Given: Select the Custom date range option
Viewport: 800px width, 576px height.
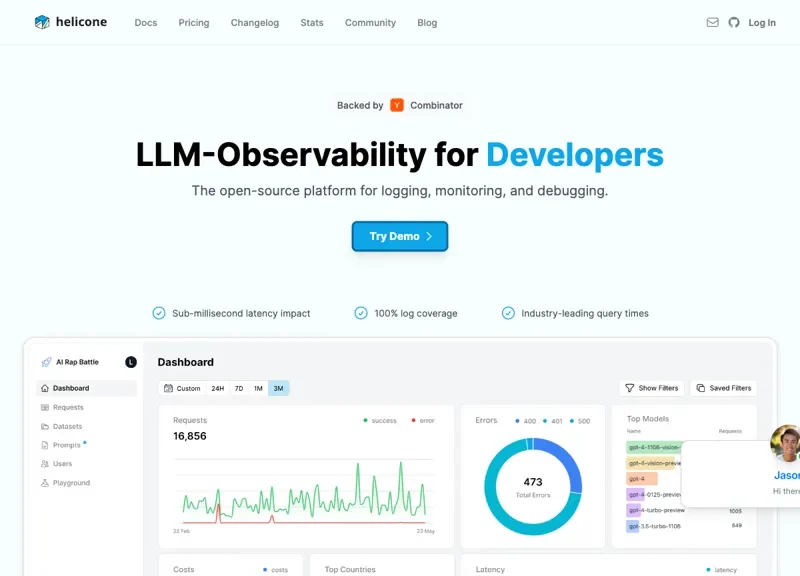Looking at the screenshot, I should tap(182, 388).
